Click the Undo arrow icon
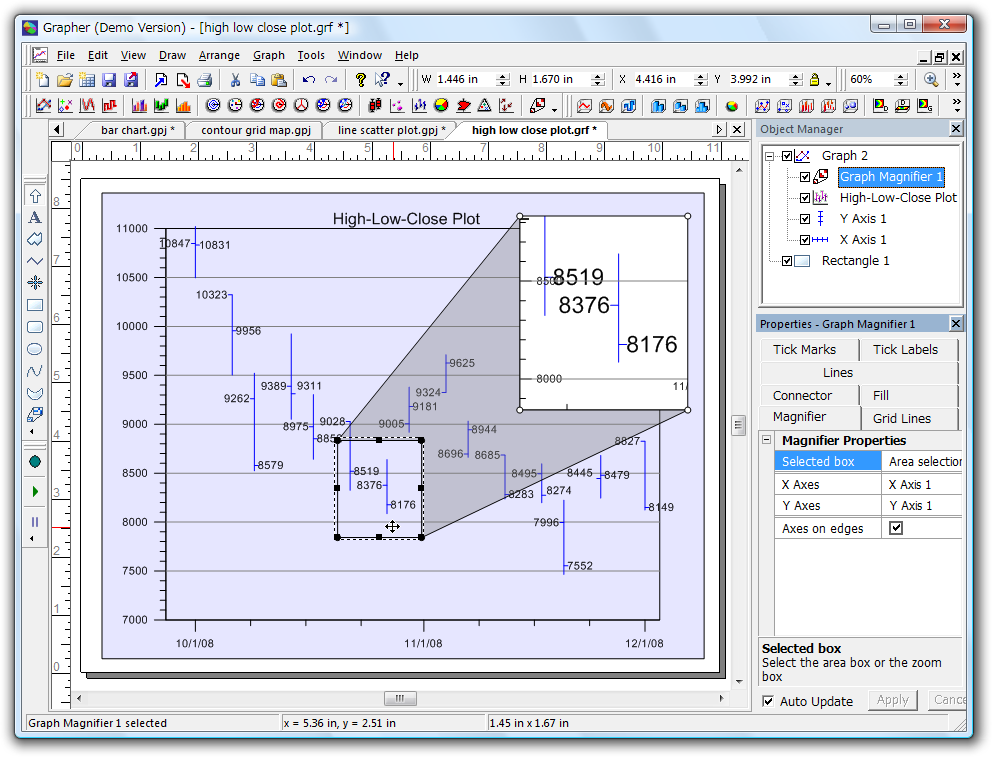 (x=309, y=80)
